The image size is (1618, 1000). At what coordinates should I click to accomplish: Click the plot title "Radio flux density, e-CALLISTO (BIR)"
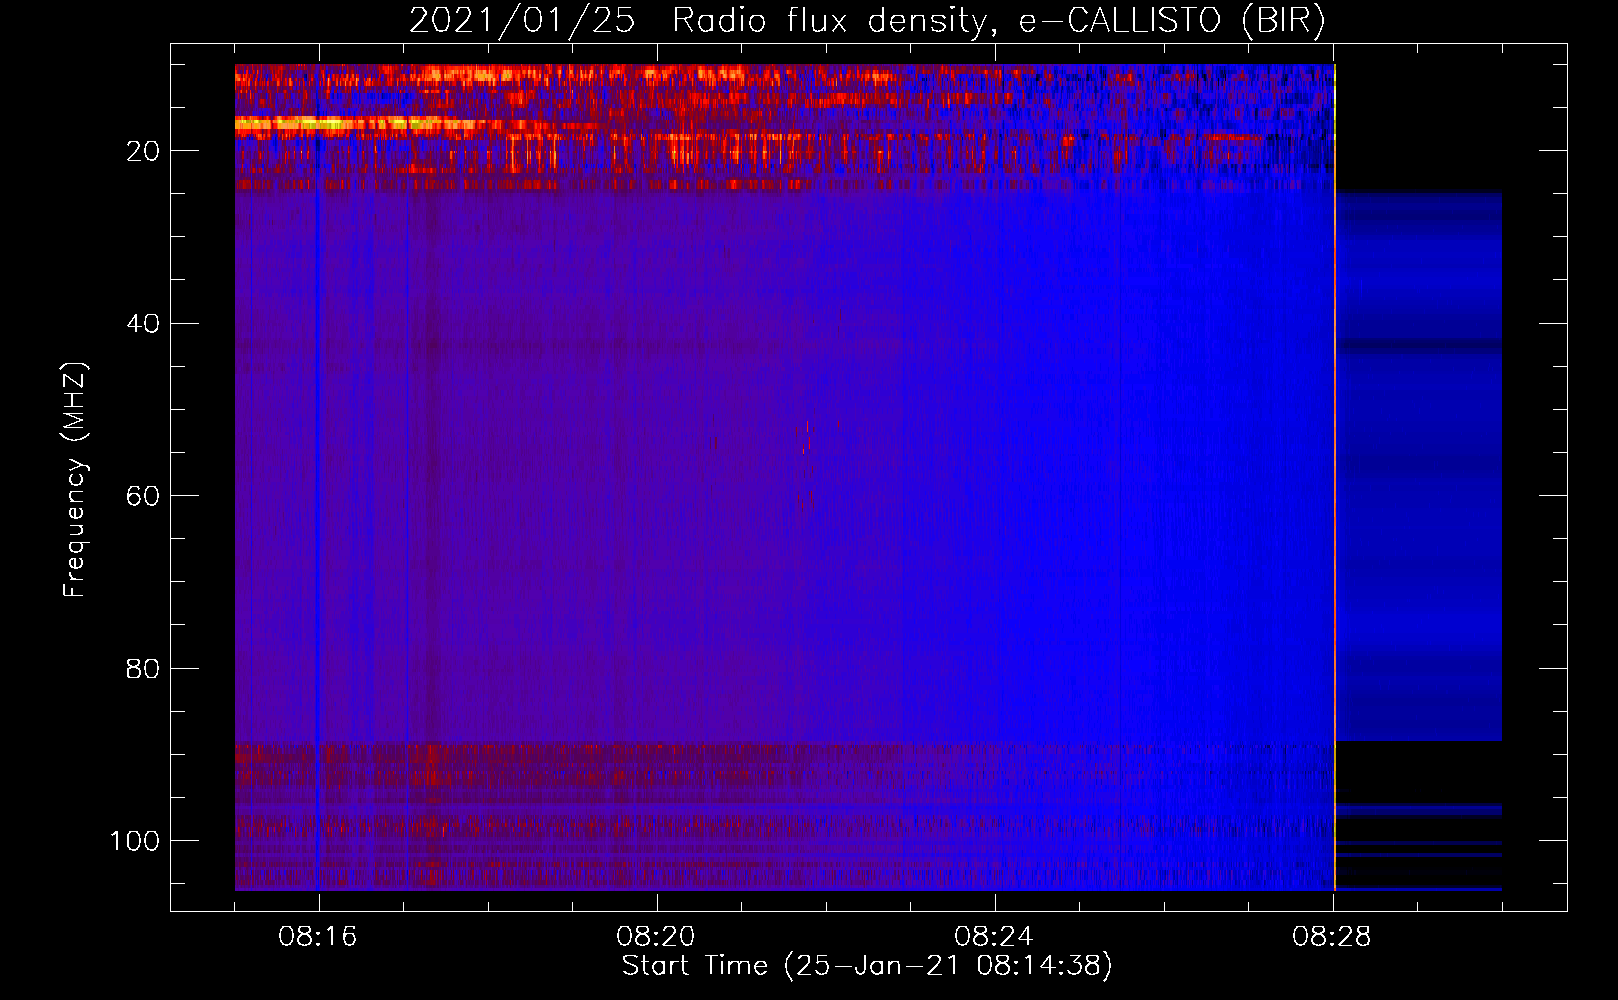click(998, 21)
